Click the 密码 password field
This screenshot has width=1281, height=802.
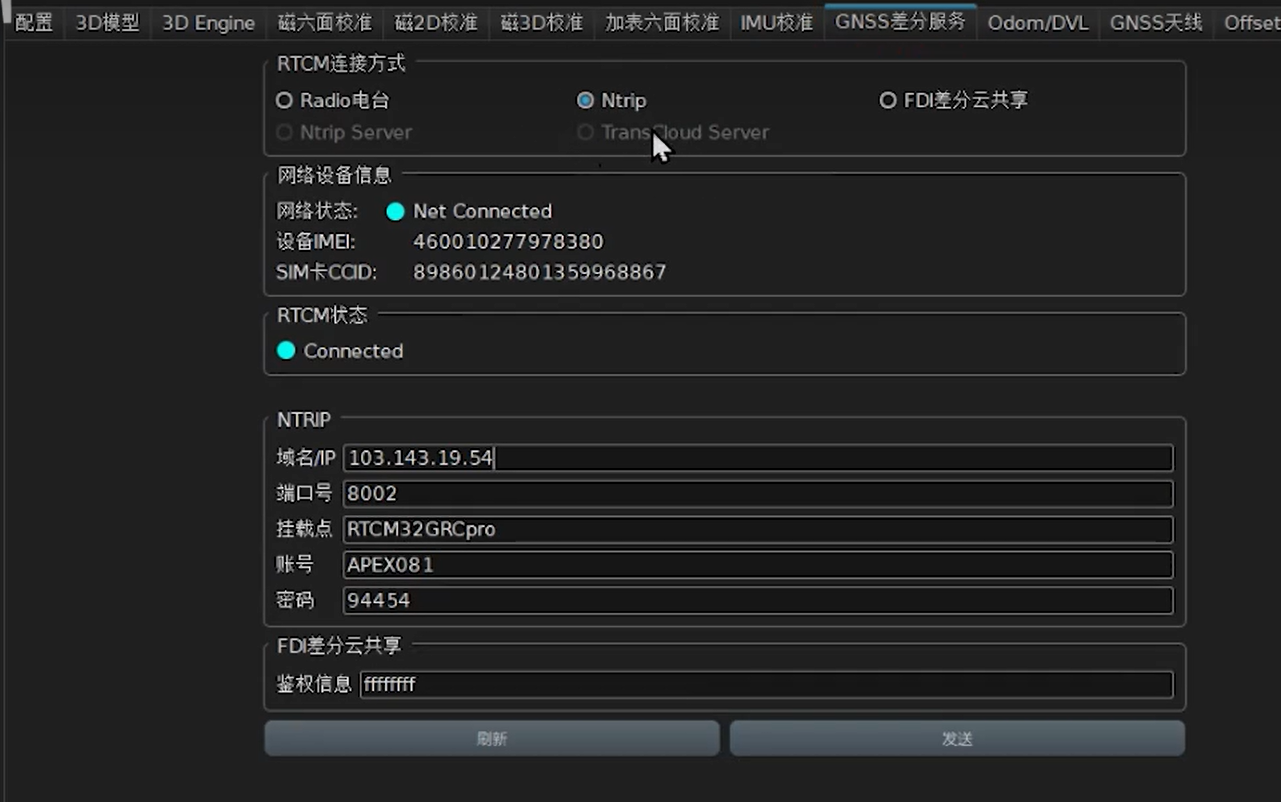coord(758,600)
